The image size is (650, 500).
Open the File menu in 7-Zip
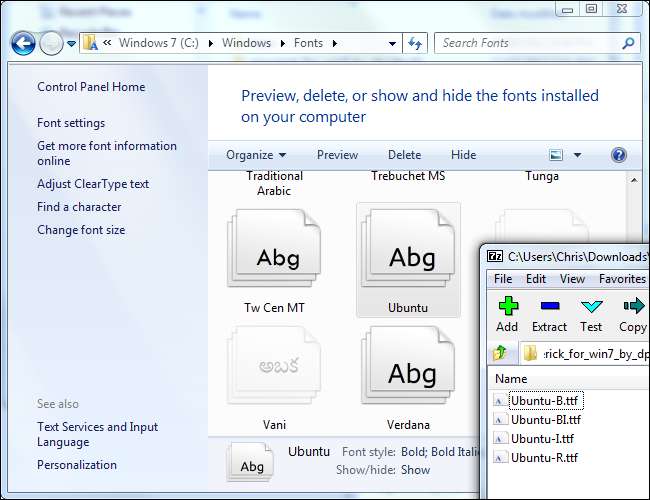503,279
